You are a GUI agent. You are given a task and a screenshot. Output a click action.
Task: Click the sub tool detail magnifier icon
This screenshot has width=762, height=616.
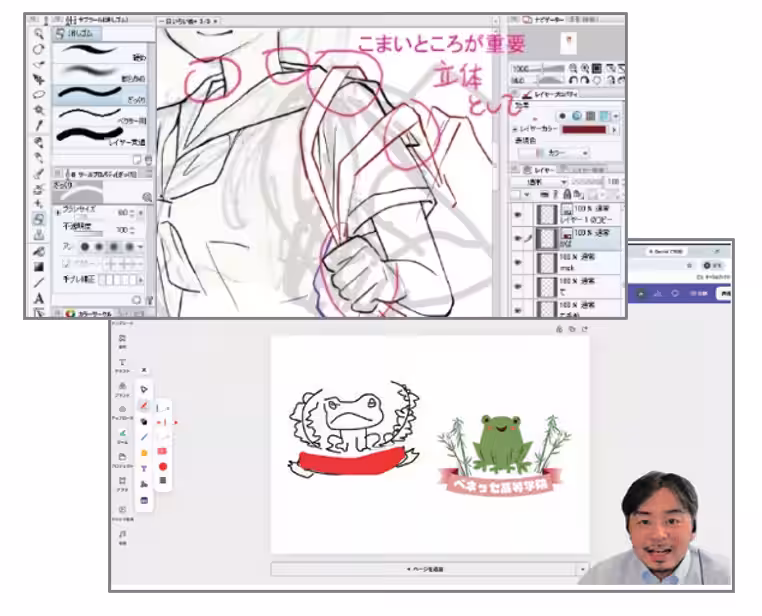tap(147, 197)
